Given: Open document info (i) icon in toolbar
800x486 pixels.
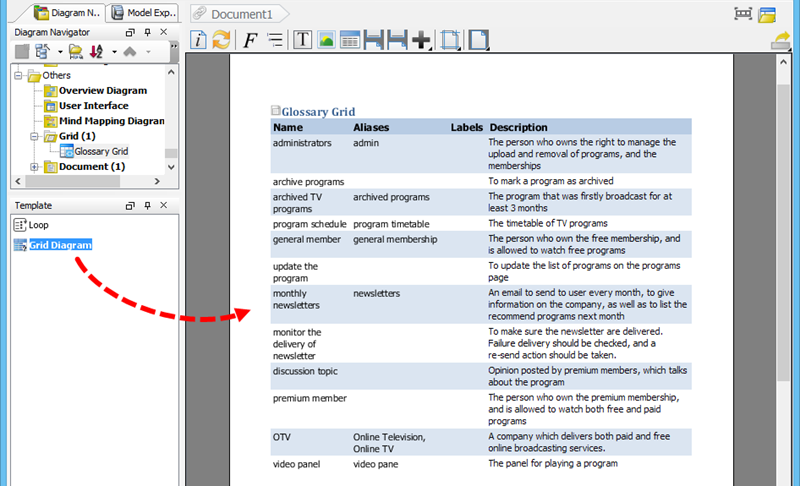Looking at the screenshot, I should tap(198, 40).
